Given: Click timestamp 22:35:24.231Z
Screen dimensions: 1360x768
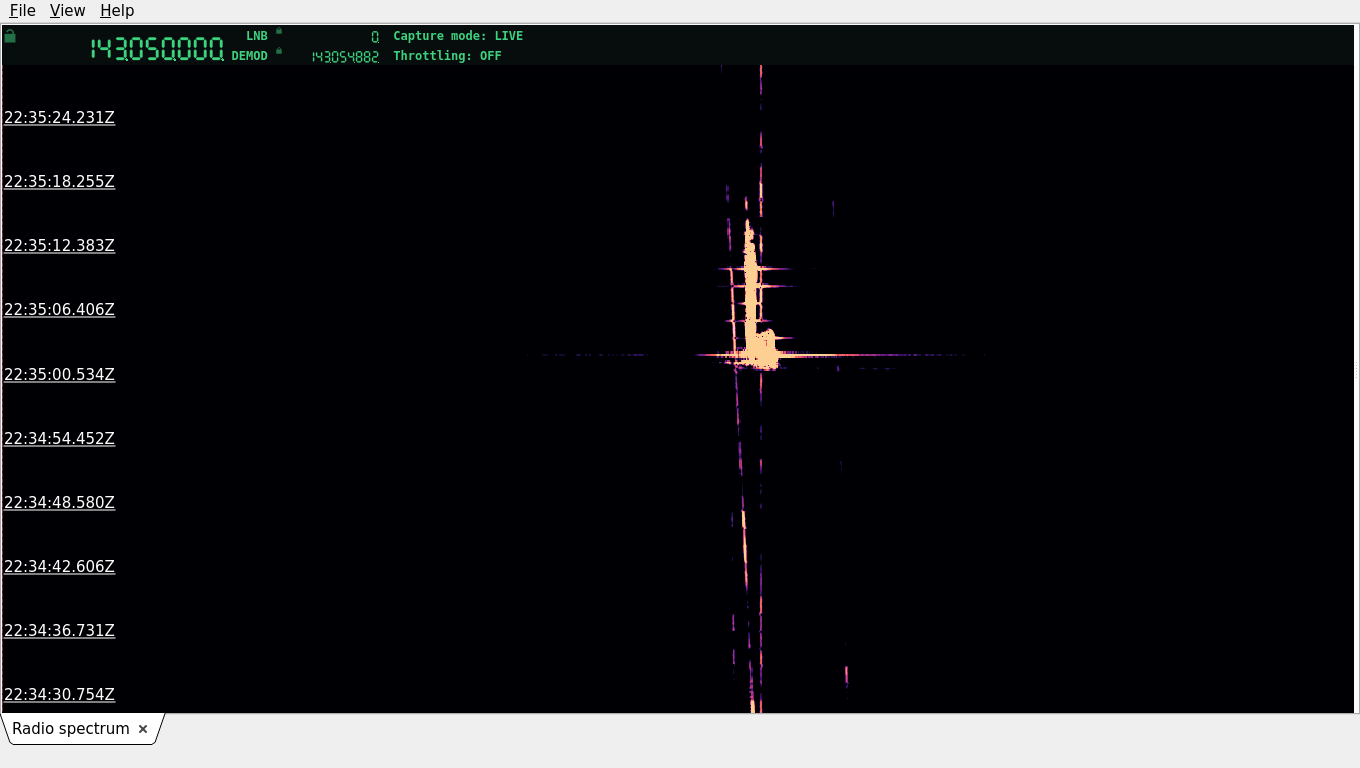Looking at the screenshot, I should point(59,117).
